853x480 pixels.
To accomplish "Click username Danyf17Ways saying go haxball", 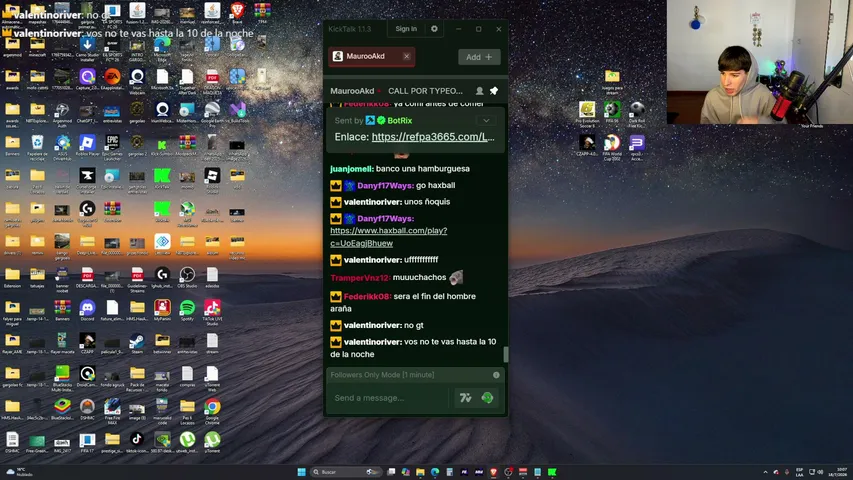I will pos(385,186).
